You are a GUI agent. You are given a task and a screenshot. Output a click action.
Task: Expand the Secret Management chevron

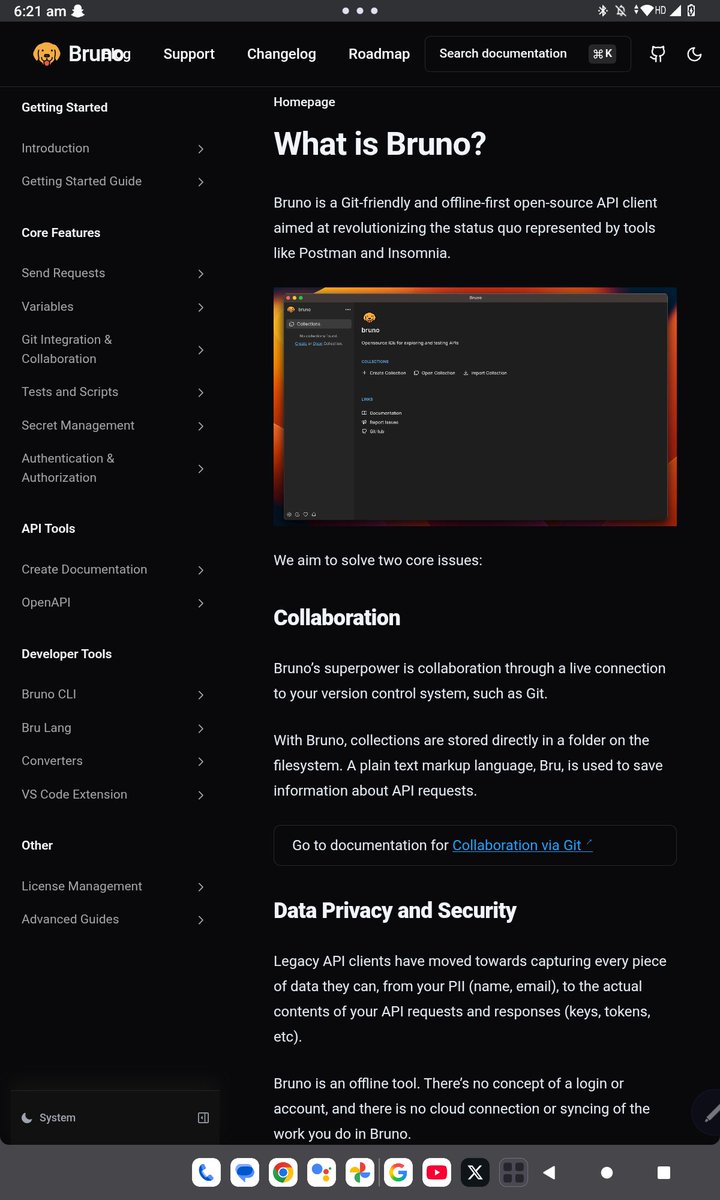pyautogui.click(x=201, y=426)
